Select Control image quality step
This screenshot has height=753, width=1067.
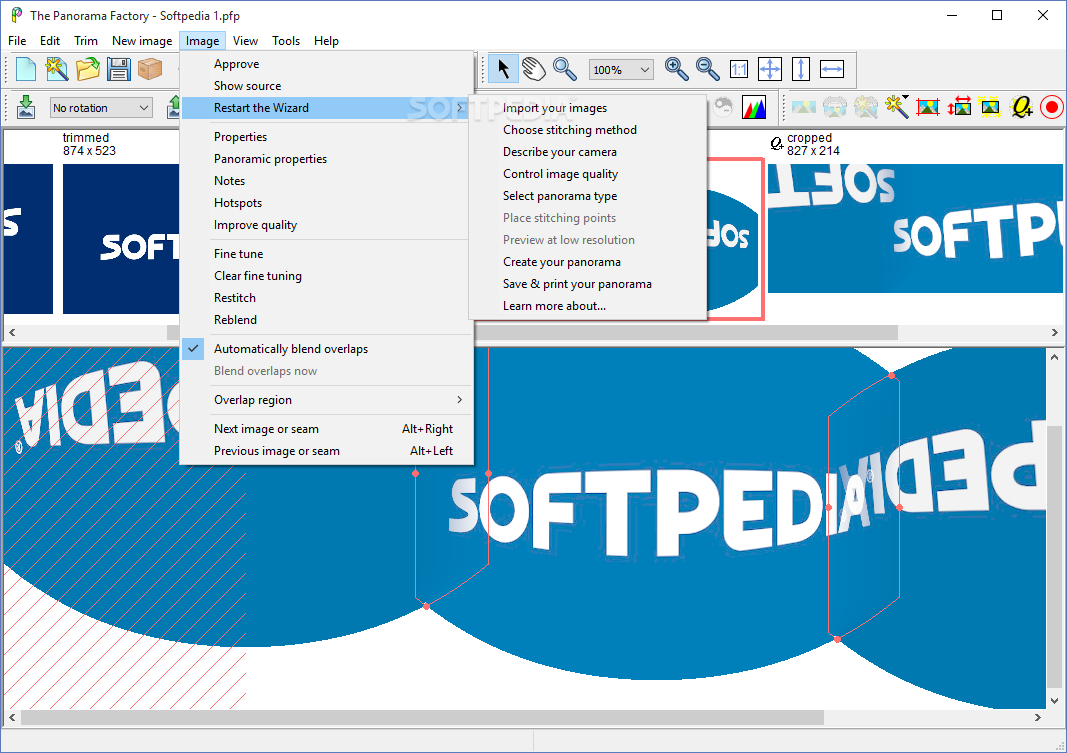588,173
